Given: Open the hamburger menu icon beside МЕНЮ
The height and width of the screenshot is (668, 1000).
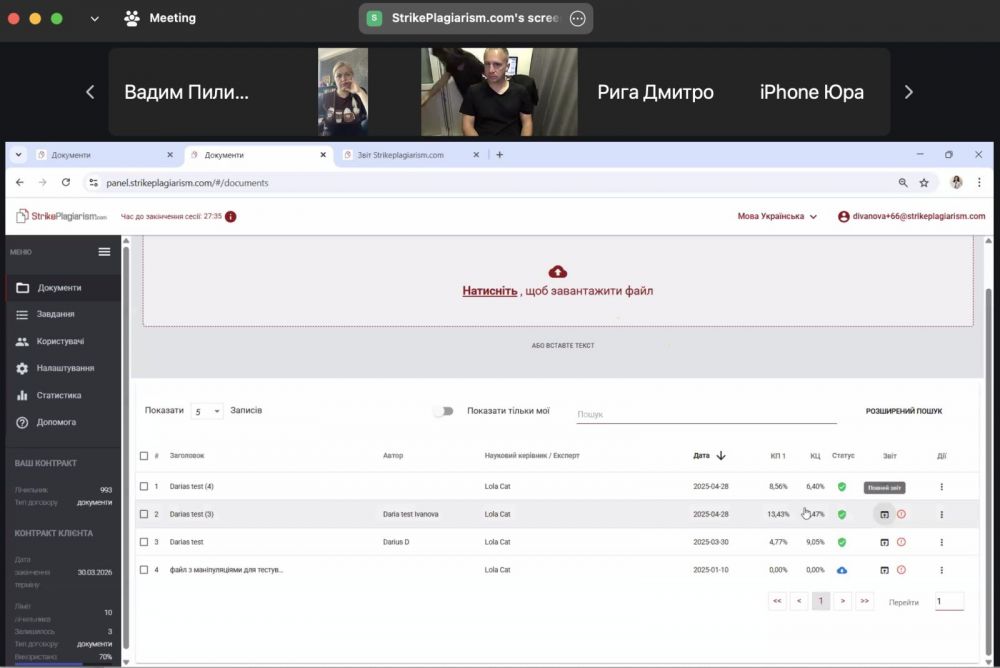Looking at the screenshot, I should coord(104,251).
